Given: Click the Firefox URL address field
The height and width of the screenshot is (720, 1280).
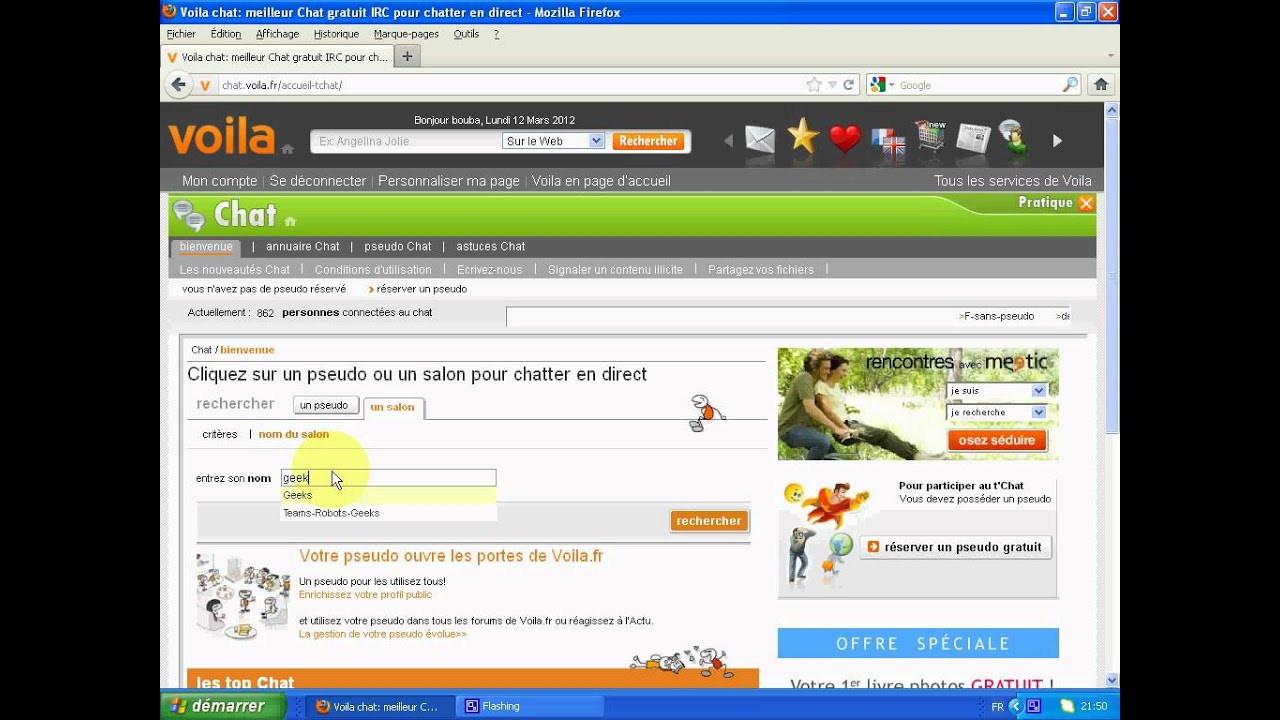Looking at the screenshot, I should 510,85.
